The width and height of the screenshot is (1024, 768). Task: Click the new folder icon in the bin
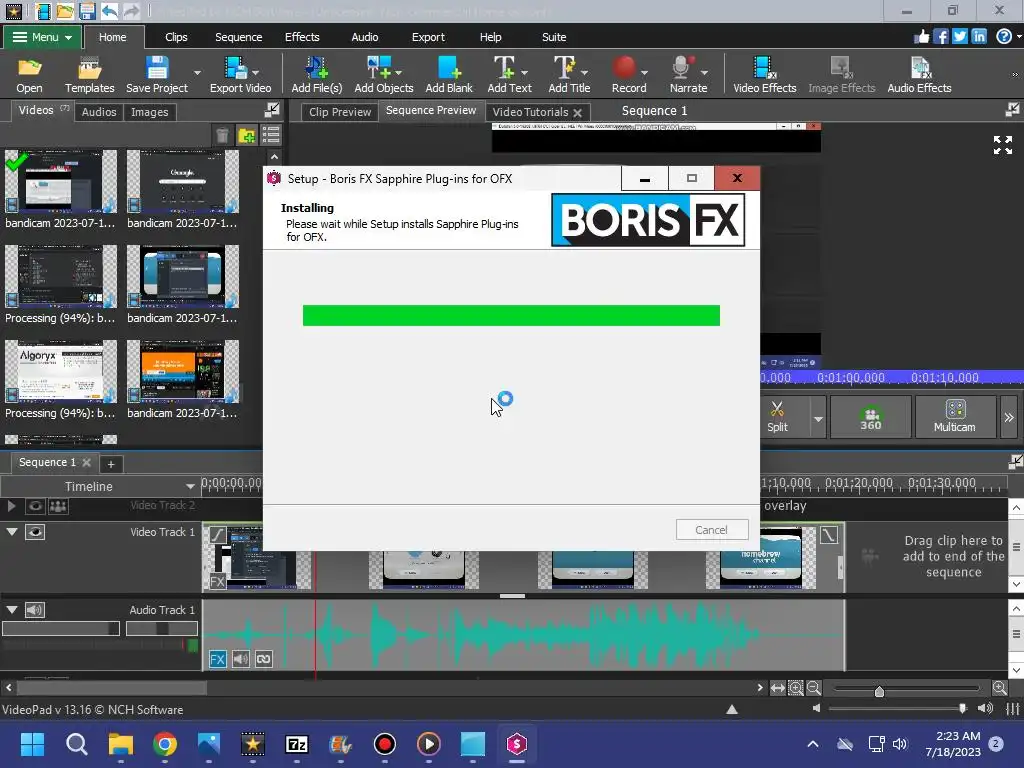(247, 135)
